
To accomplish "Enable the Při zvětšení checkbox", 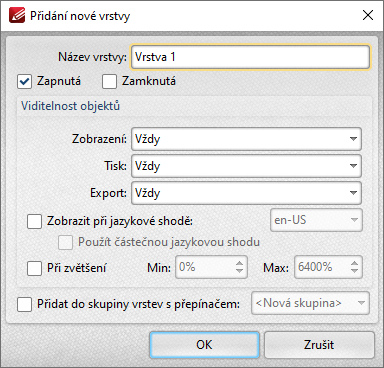I will coord(34,268).
